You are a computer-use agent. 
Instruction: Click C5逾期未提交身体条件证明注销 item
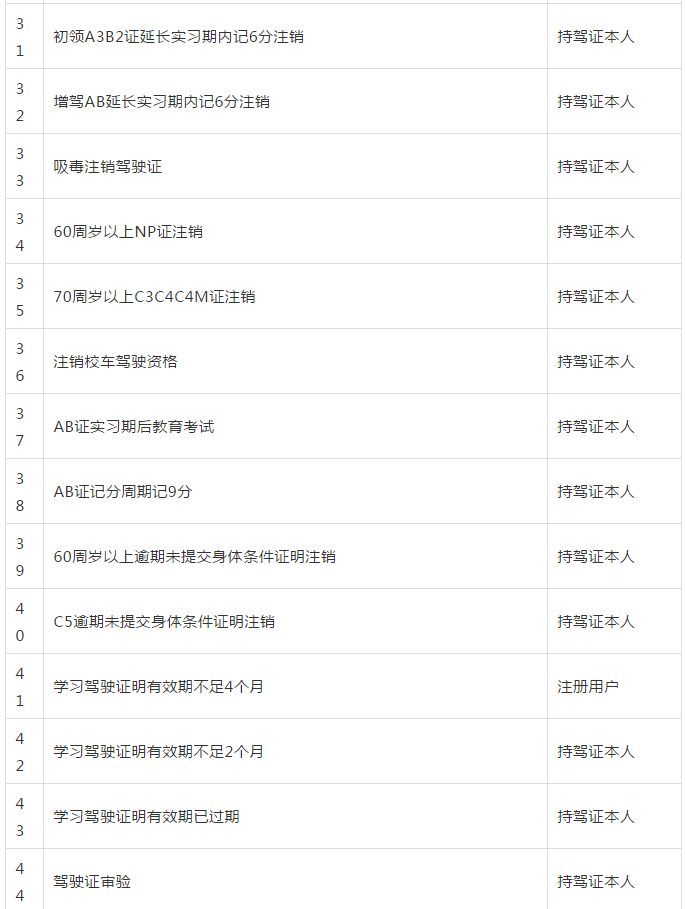pos(164,621)
